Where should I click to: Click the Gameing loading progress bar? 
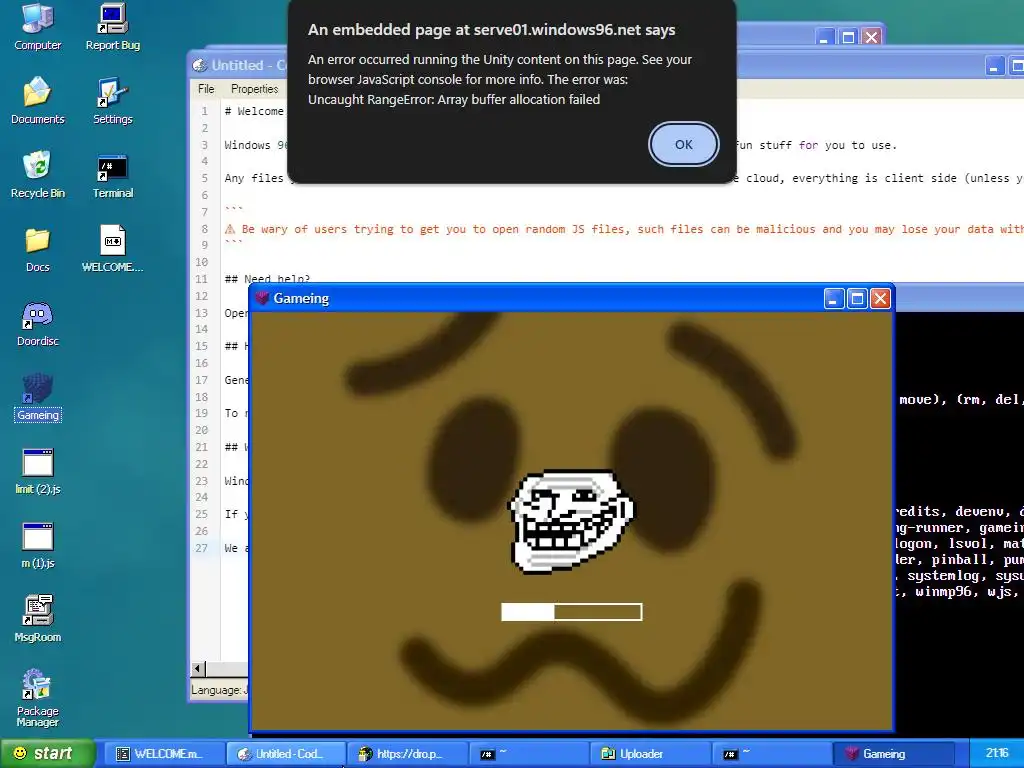click(x=571, y=612)
